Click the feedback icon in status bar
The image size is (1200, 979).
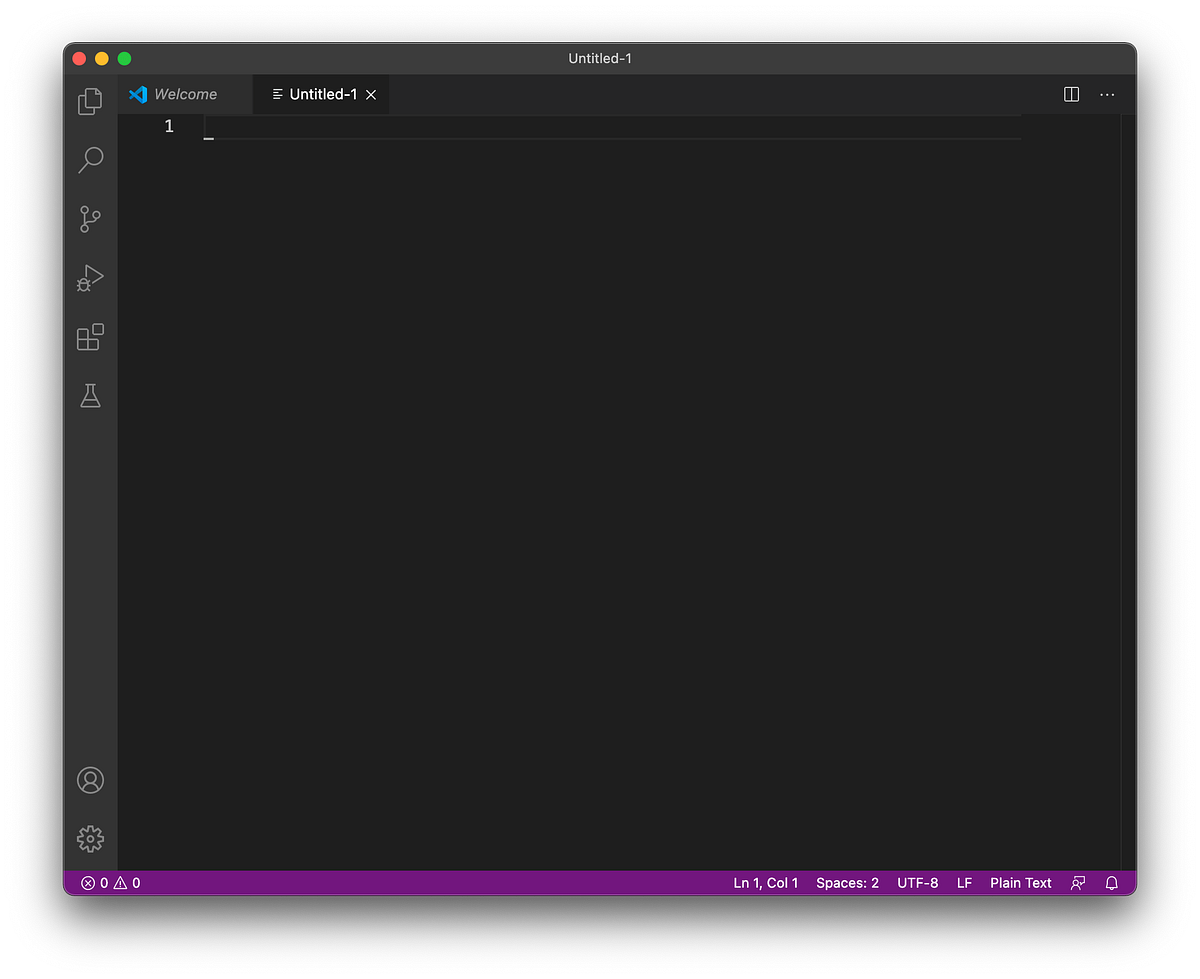click(x=1078, y=883)
